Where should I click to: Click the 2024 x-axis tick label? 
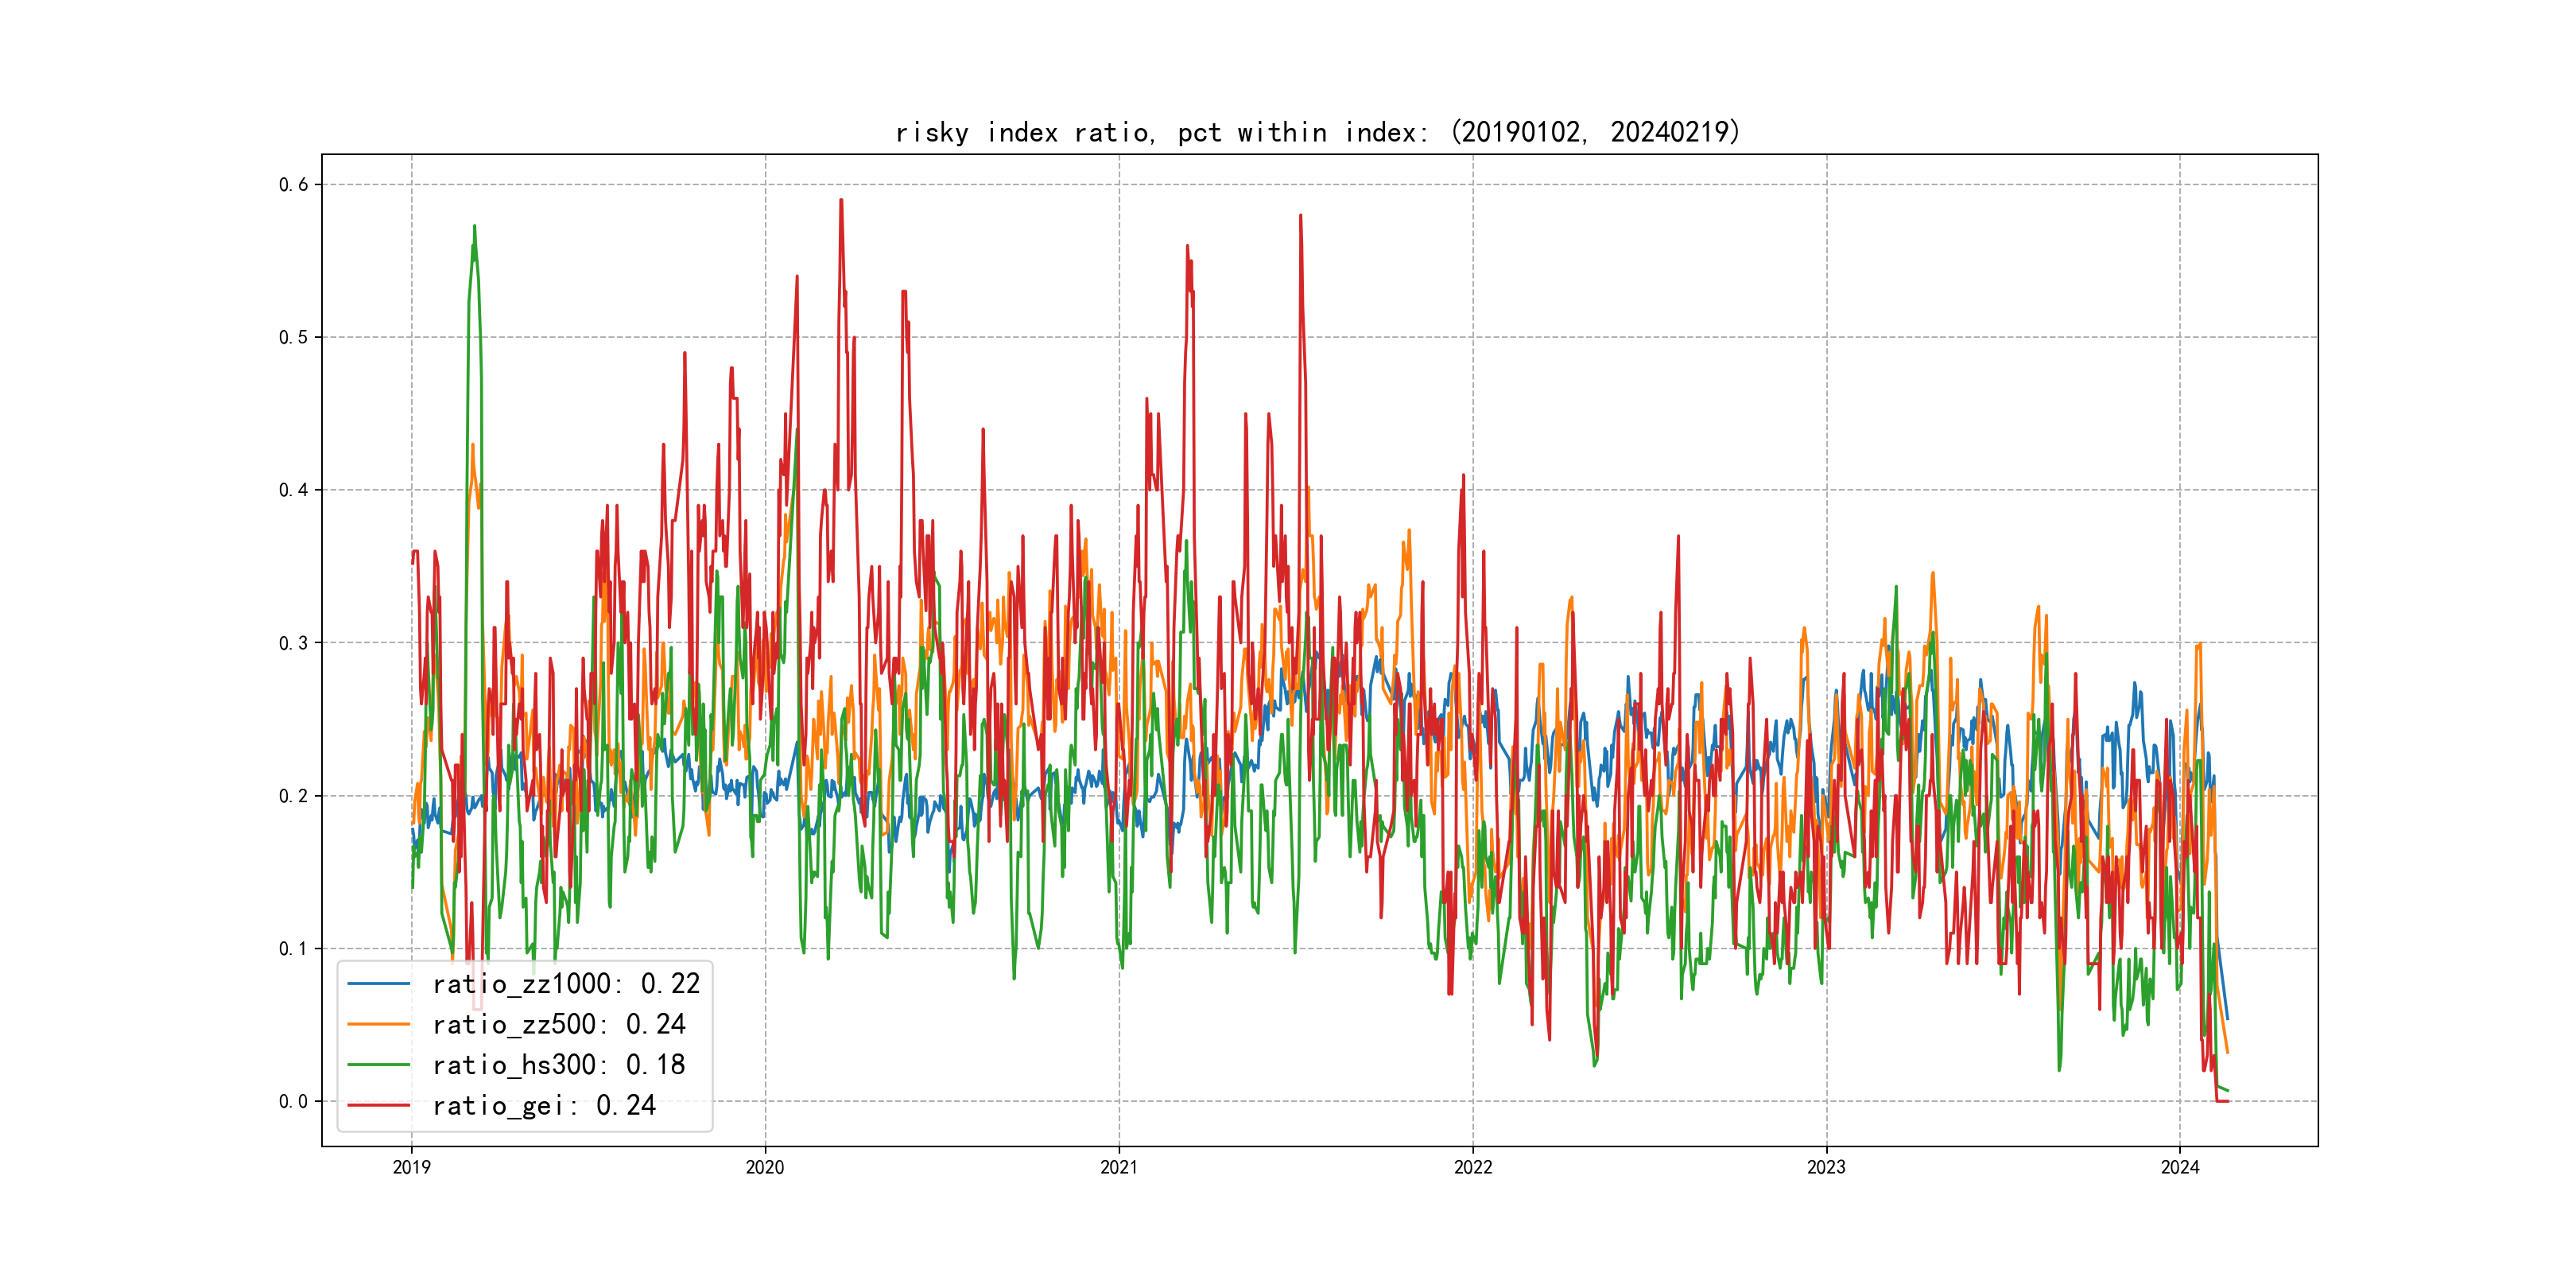pos(2180,1167)
